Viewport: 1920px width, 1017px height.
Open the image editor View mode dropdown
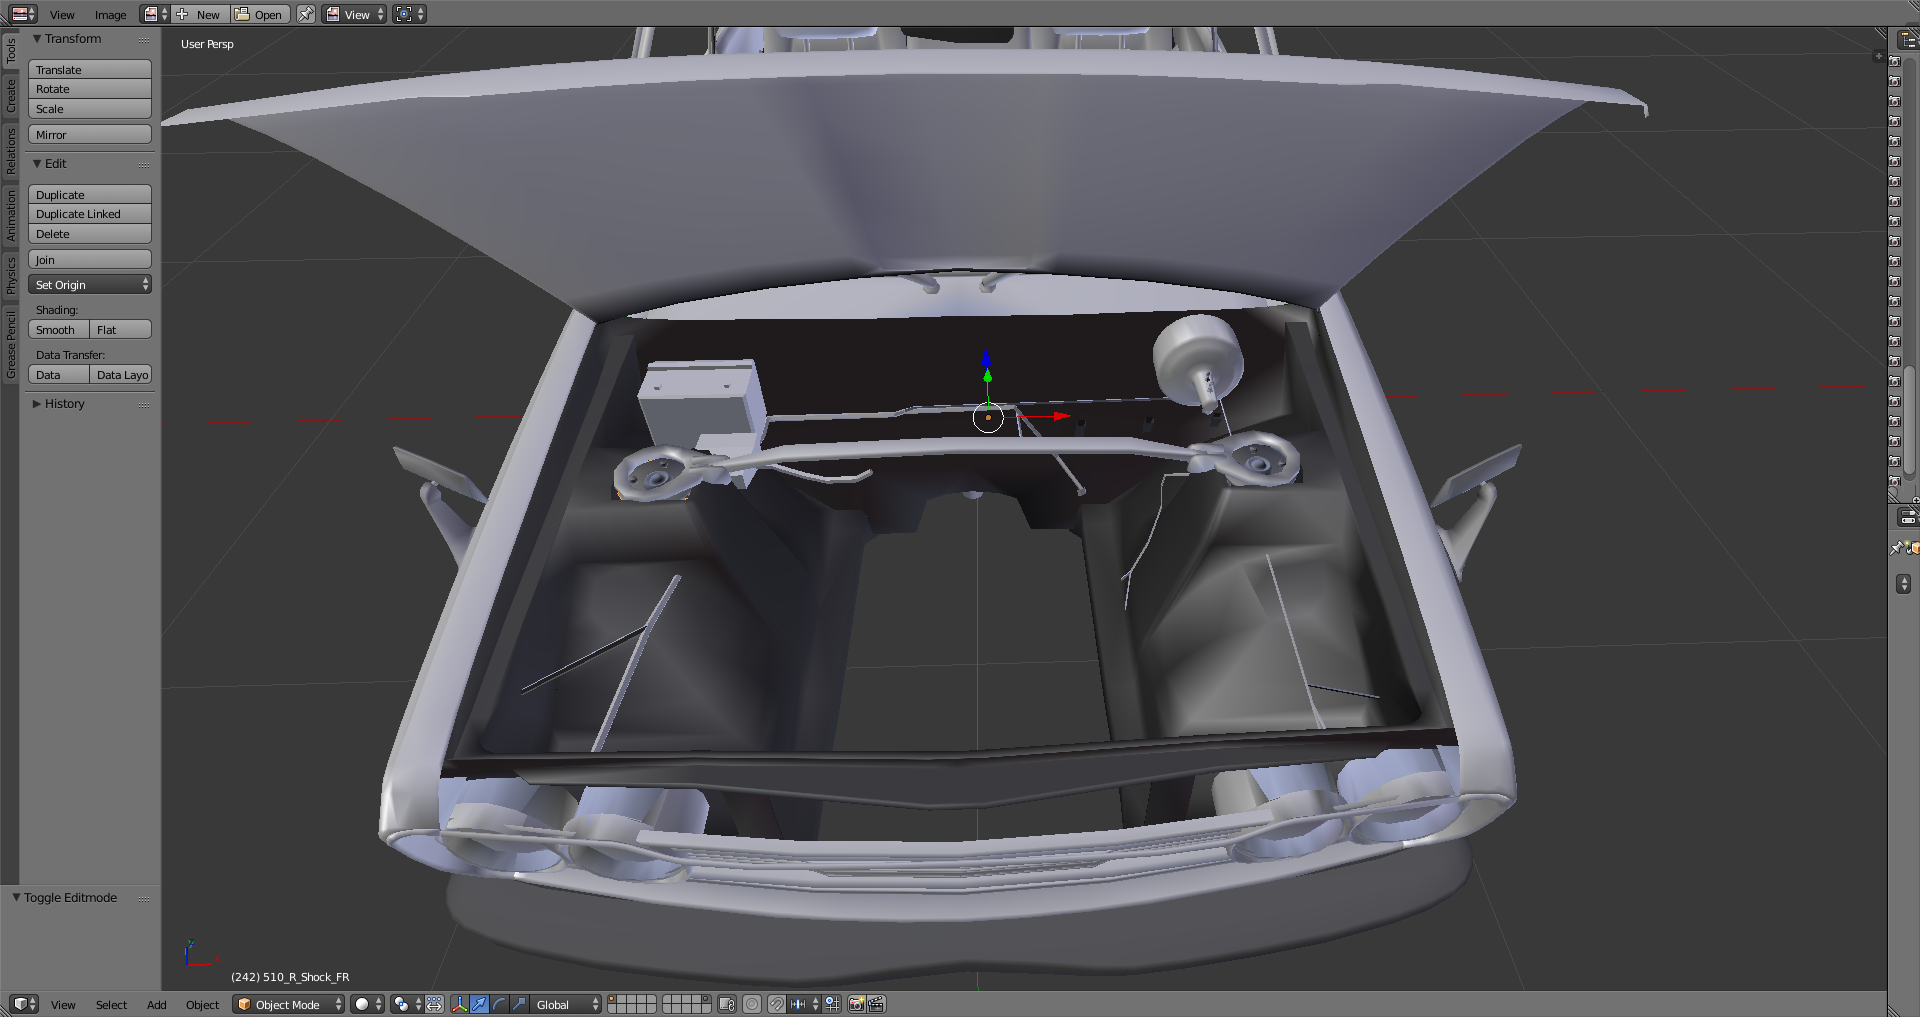354,14
